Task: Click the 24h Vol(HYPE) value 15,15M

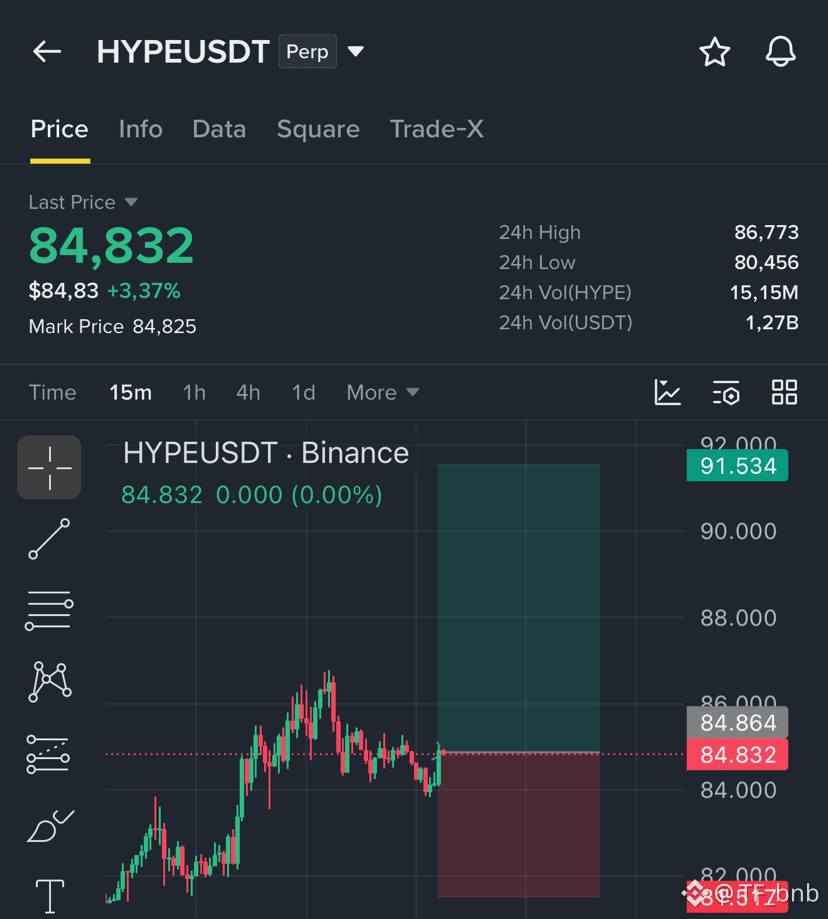Action: (764, 292)
